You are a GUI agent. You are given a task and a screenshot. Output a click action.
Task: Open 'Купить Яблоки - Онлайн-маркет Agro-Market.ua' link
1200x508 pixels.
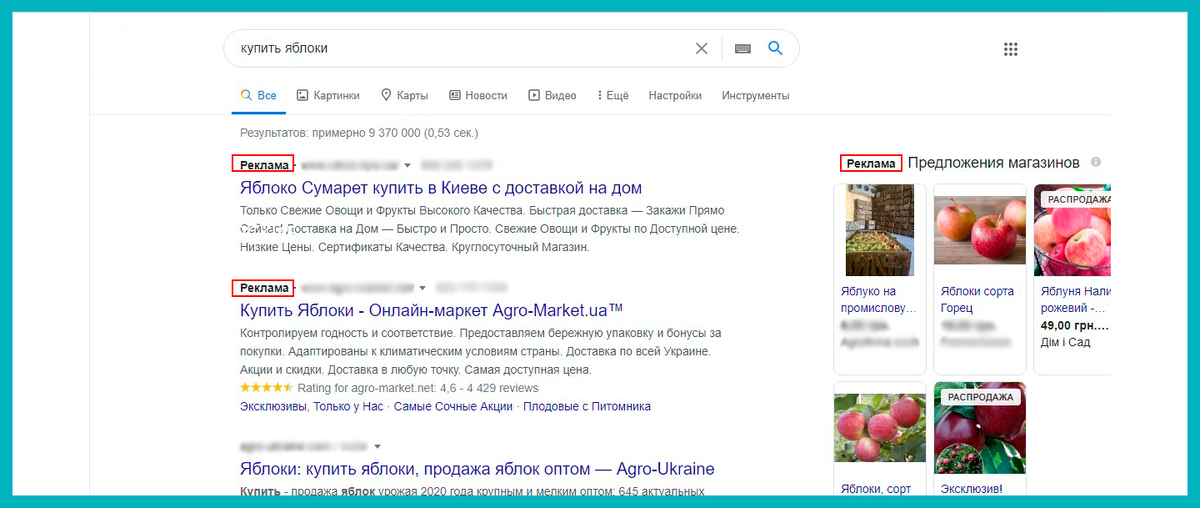tap(432, 310)
